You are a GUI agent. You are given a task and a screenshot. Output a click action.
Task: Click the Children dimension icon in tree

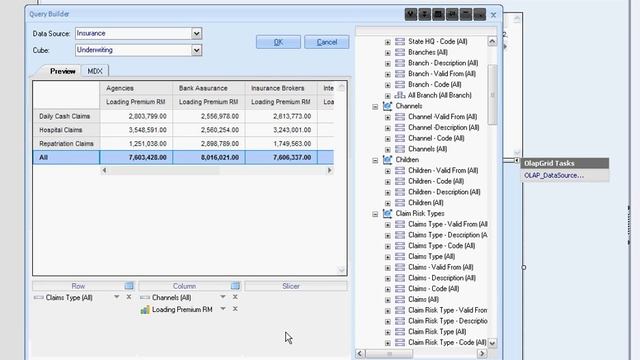click(x=387, y=160)
